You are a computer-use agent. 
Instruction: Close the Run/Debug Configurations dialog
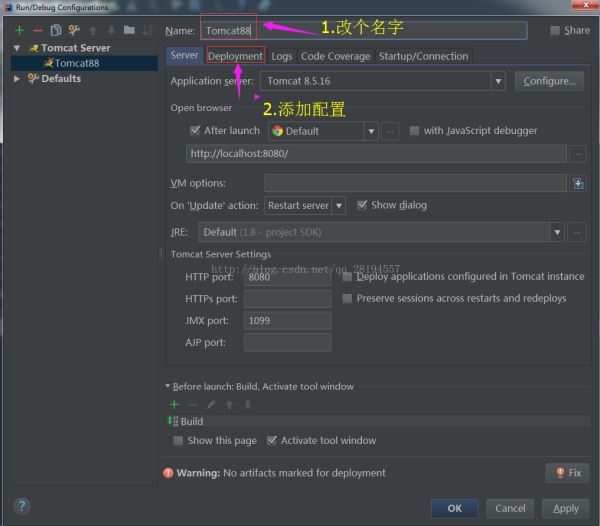[585, 5]
